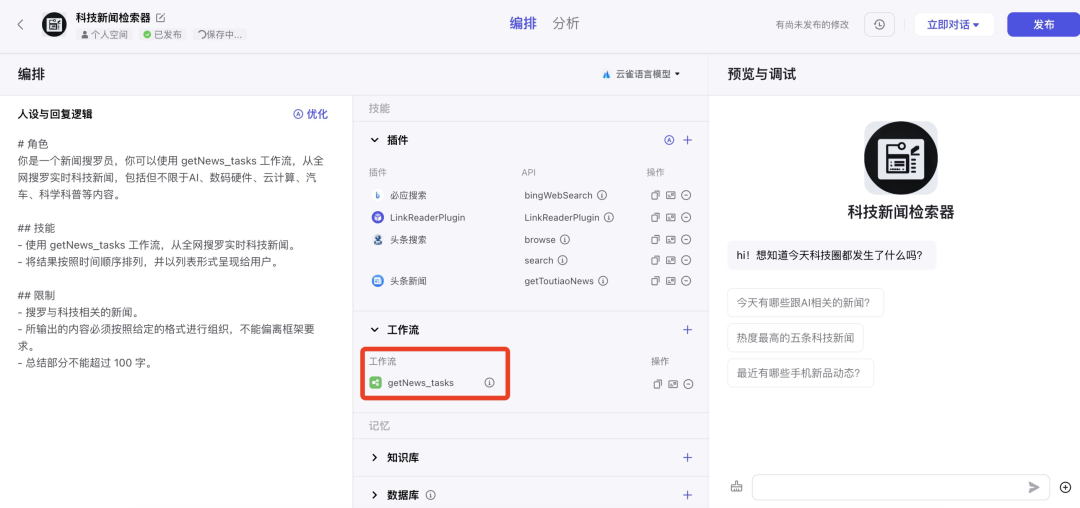Show info for LinkReaderPlugin API

pos(608,218)
